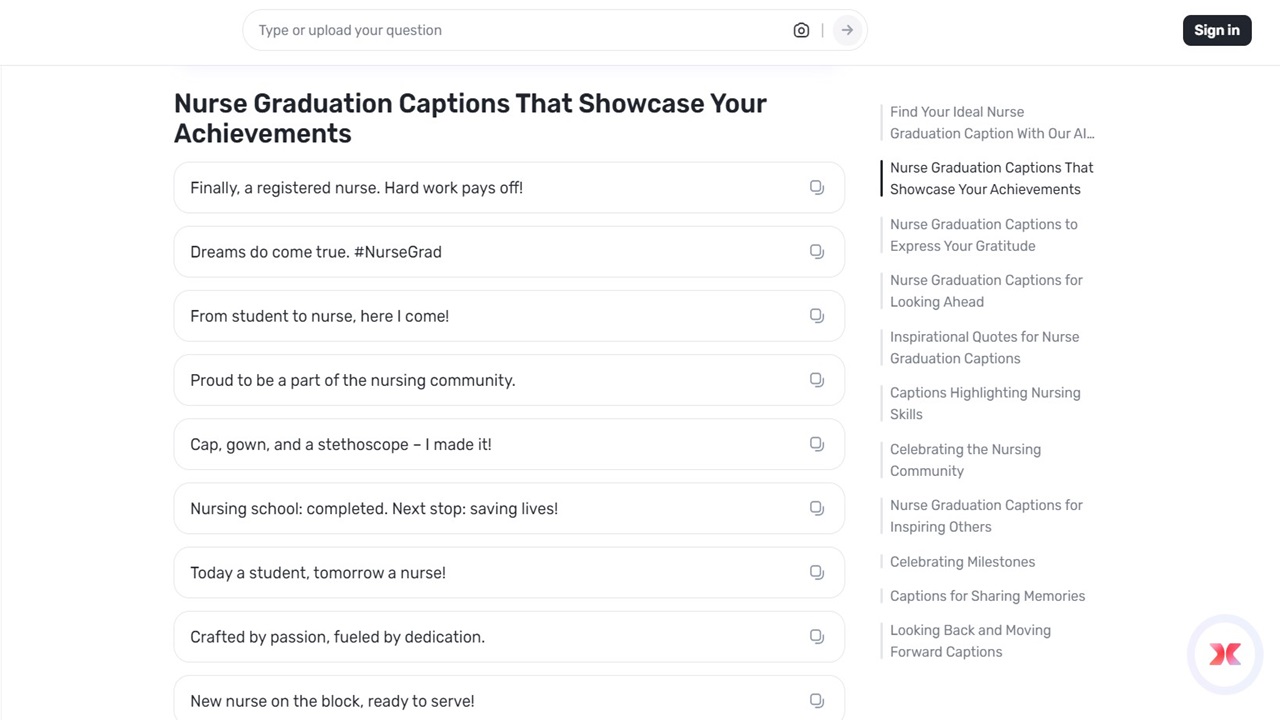Go to "Captions to Express Your Gratitude" section
The width and height of the screenshot is (1280, 720).
[983, 235]
